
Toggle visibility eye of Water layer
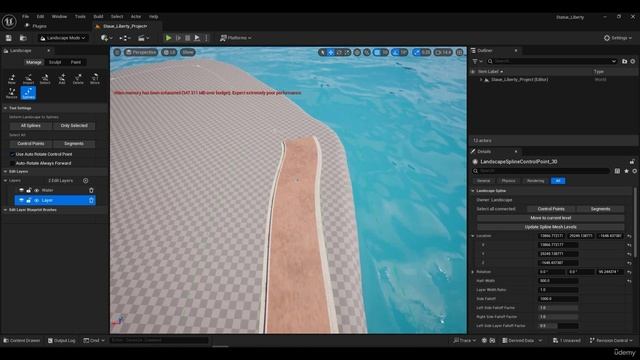click(36, 190)
